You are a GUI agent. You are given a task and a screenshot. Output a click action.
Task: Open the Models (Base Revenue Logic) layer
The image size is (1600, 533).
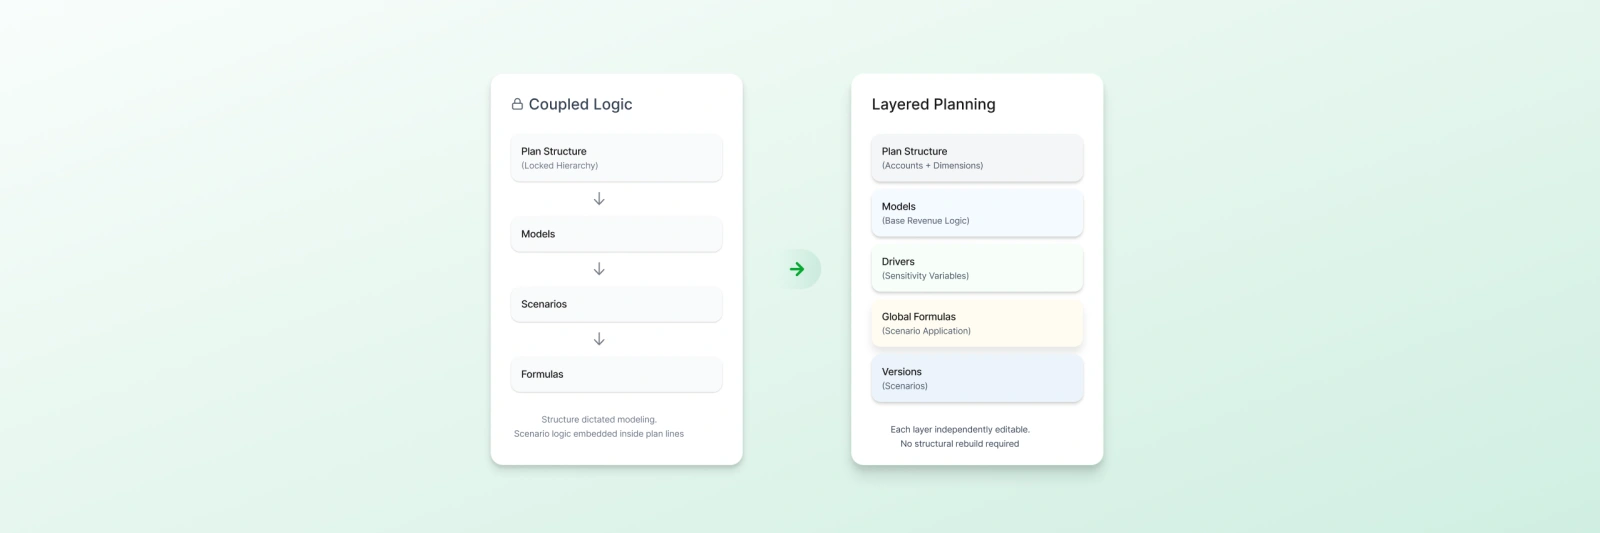click(977, 213)
